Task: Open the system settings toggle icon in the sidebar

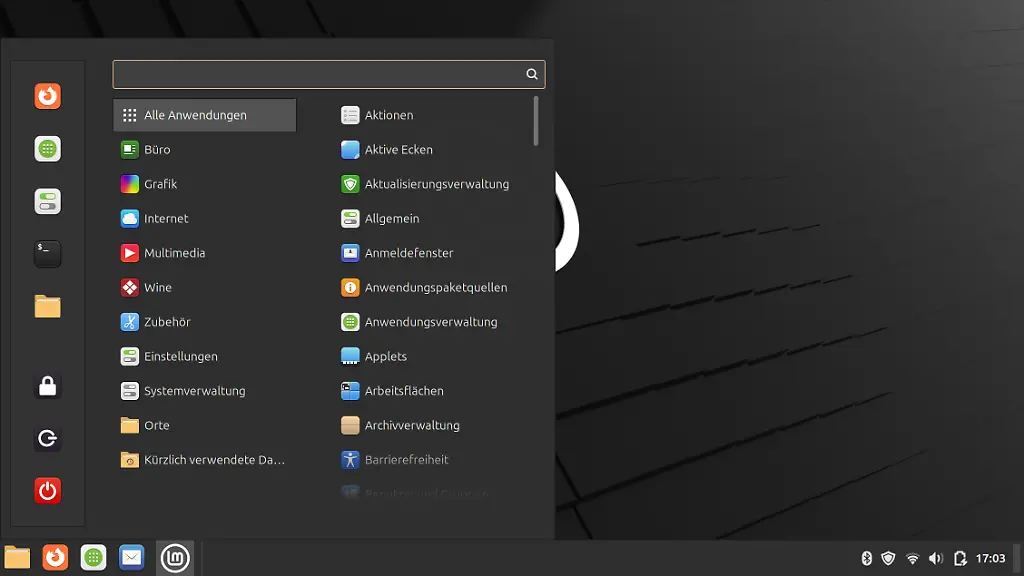Action: (x=47, y=201)
